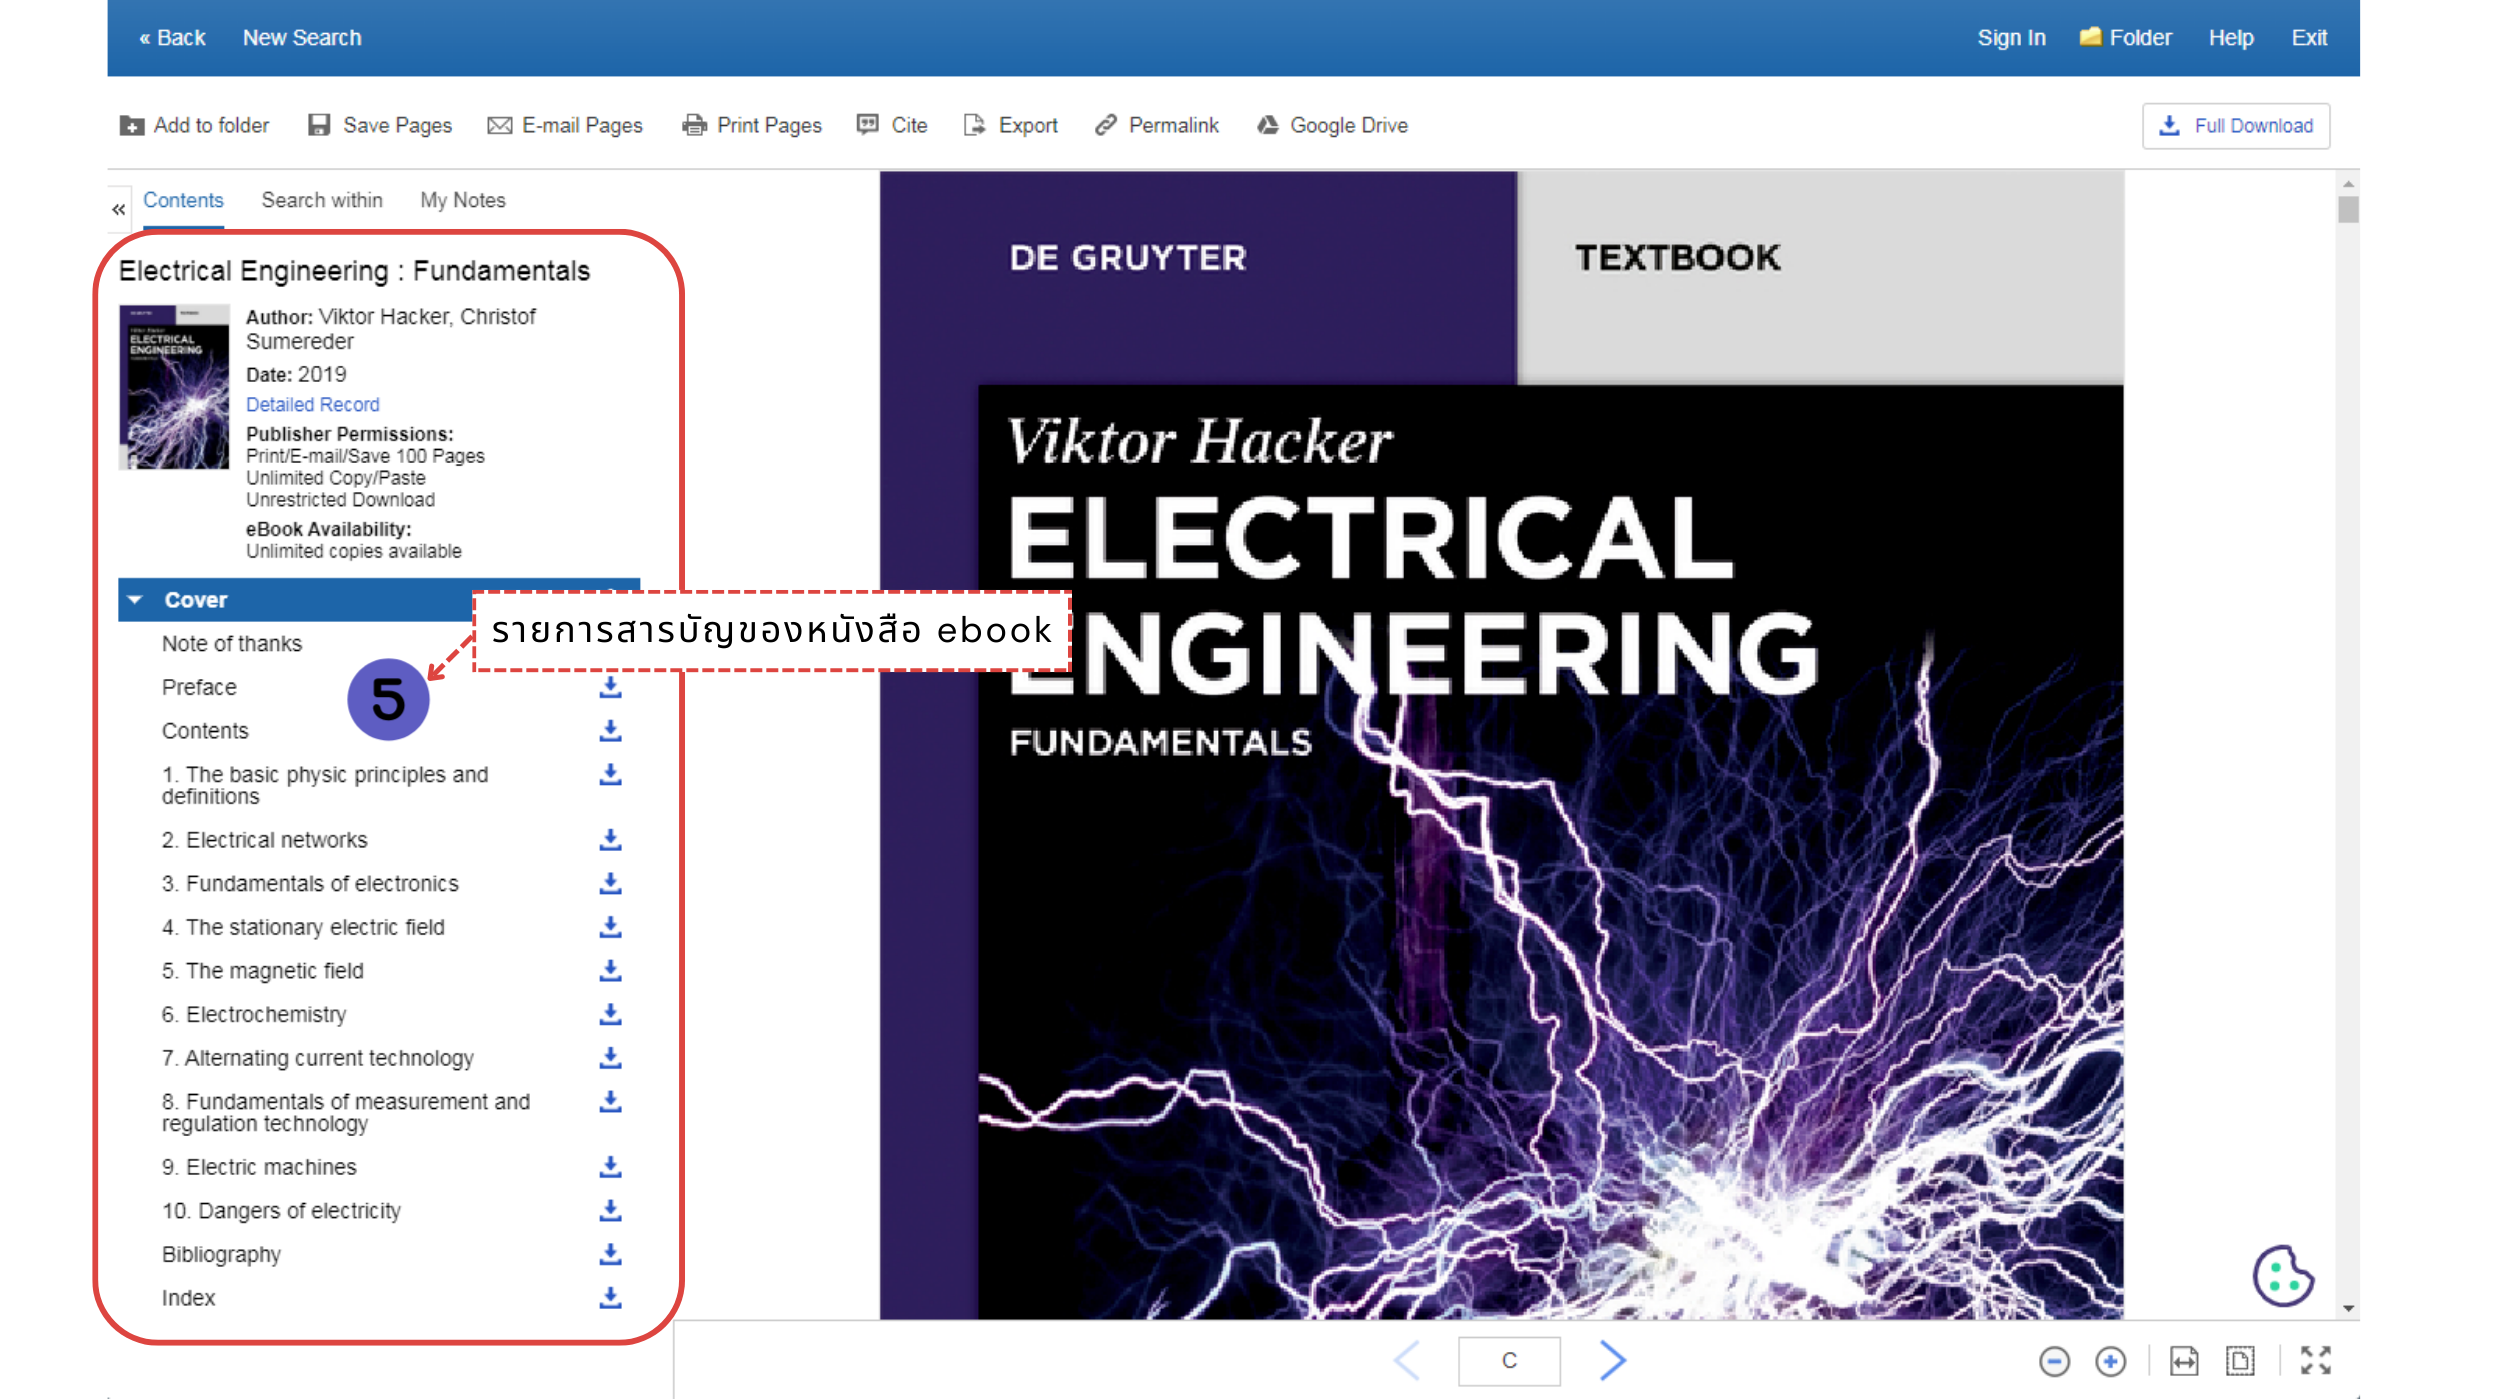This screenshot has width=2500, height=1399.
Task: Click the book cover thumbnail
Action: (174, 387)
